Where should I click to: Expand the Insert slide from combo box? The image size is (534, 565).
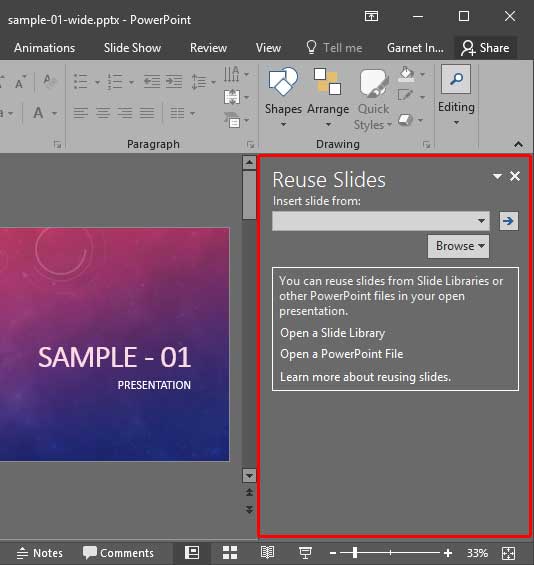(381, 221)
